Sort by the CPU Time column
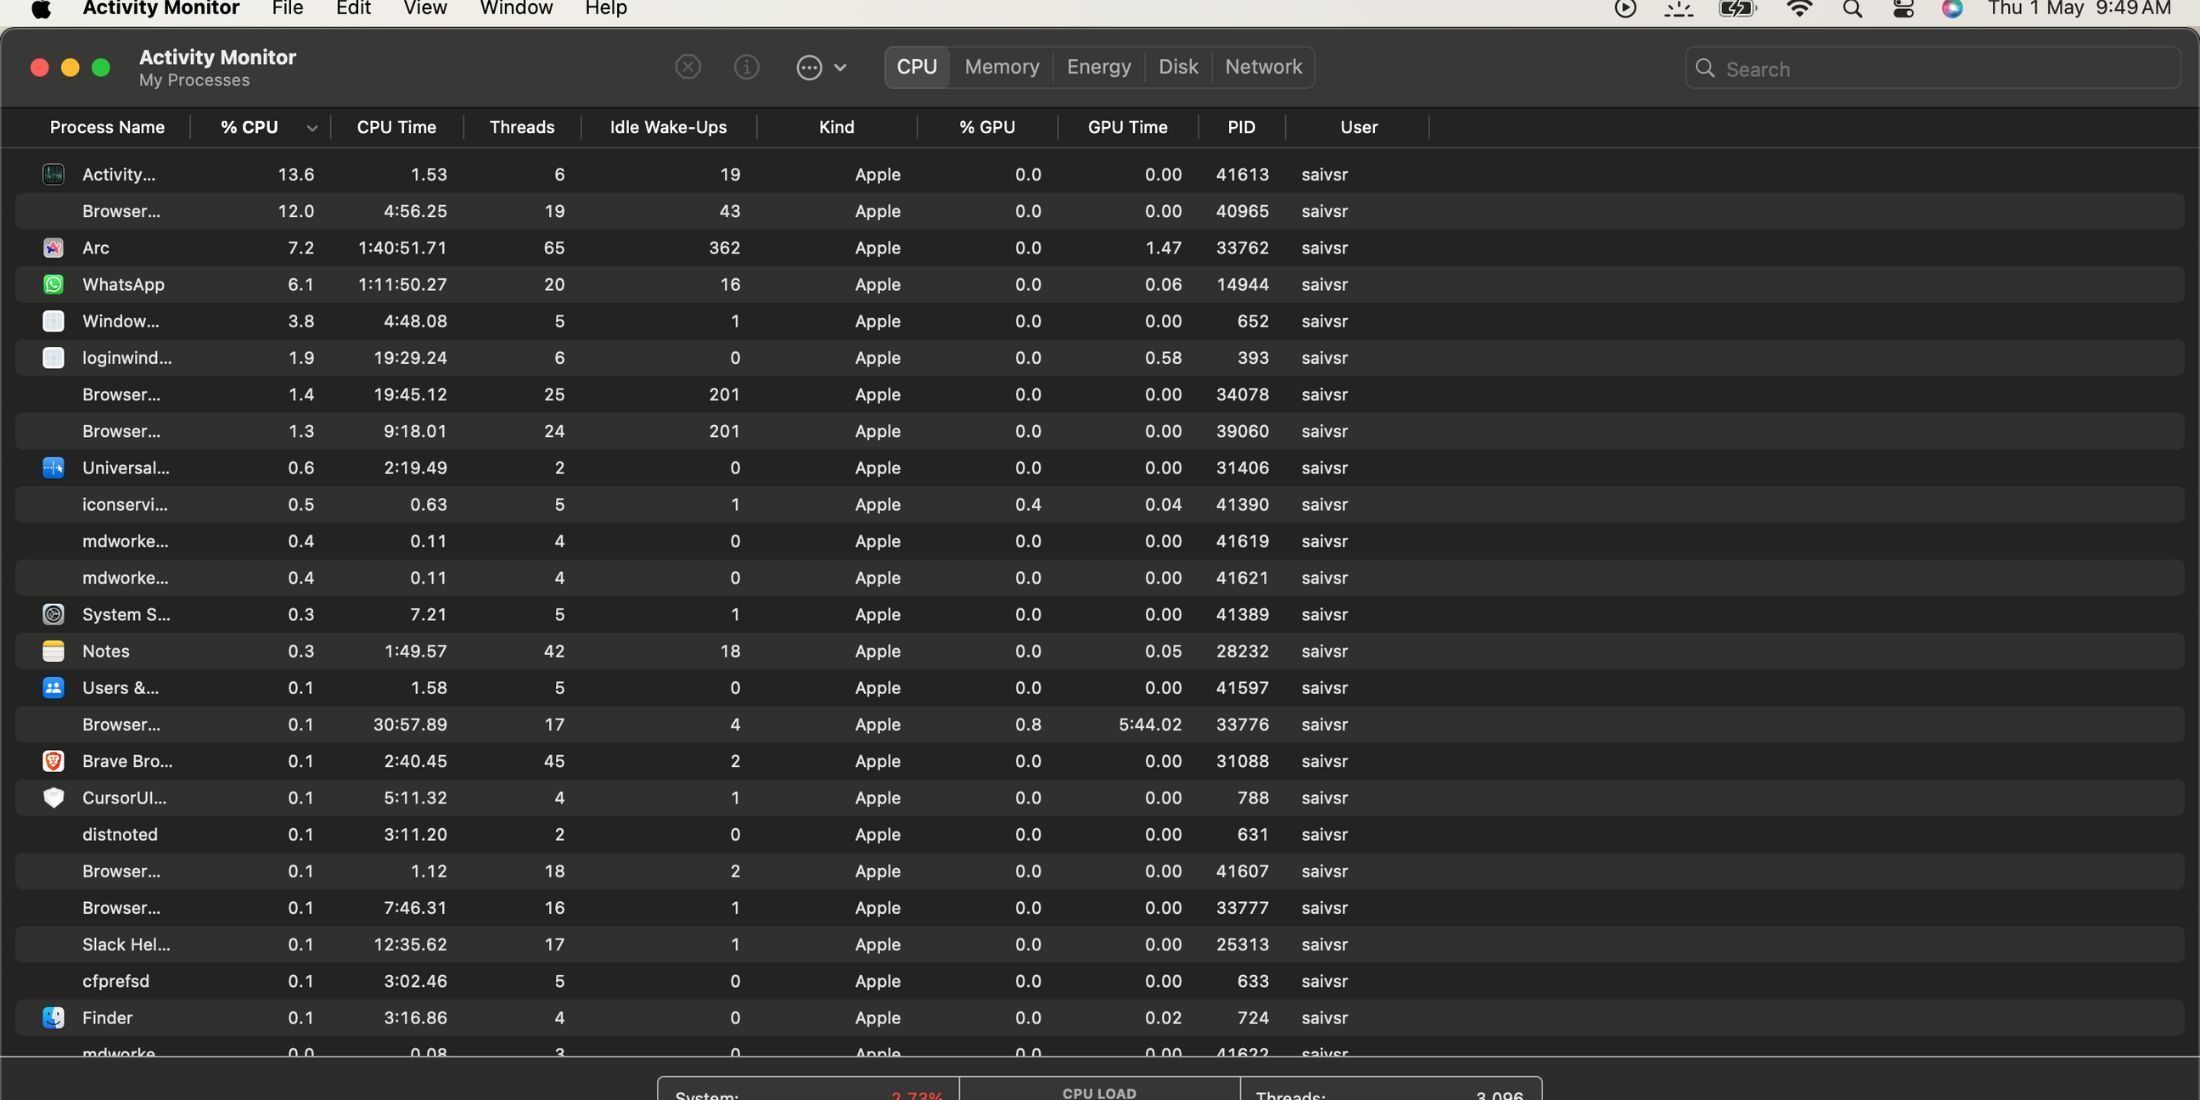Viewport: 2200px width, 1100px height. click(x=397, y=127)
